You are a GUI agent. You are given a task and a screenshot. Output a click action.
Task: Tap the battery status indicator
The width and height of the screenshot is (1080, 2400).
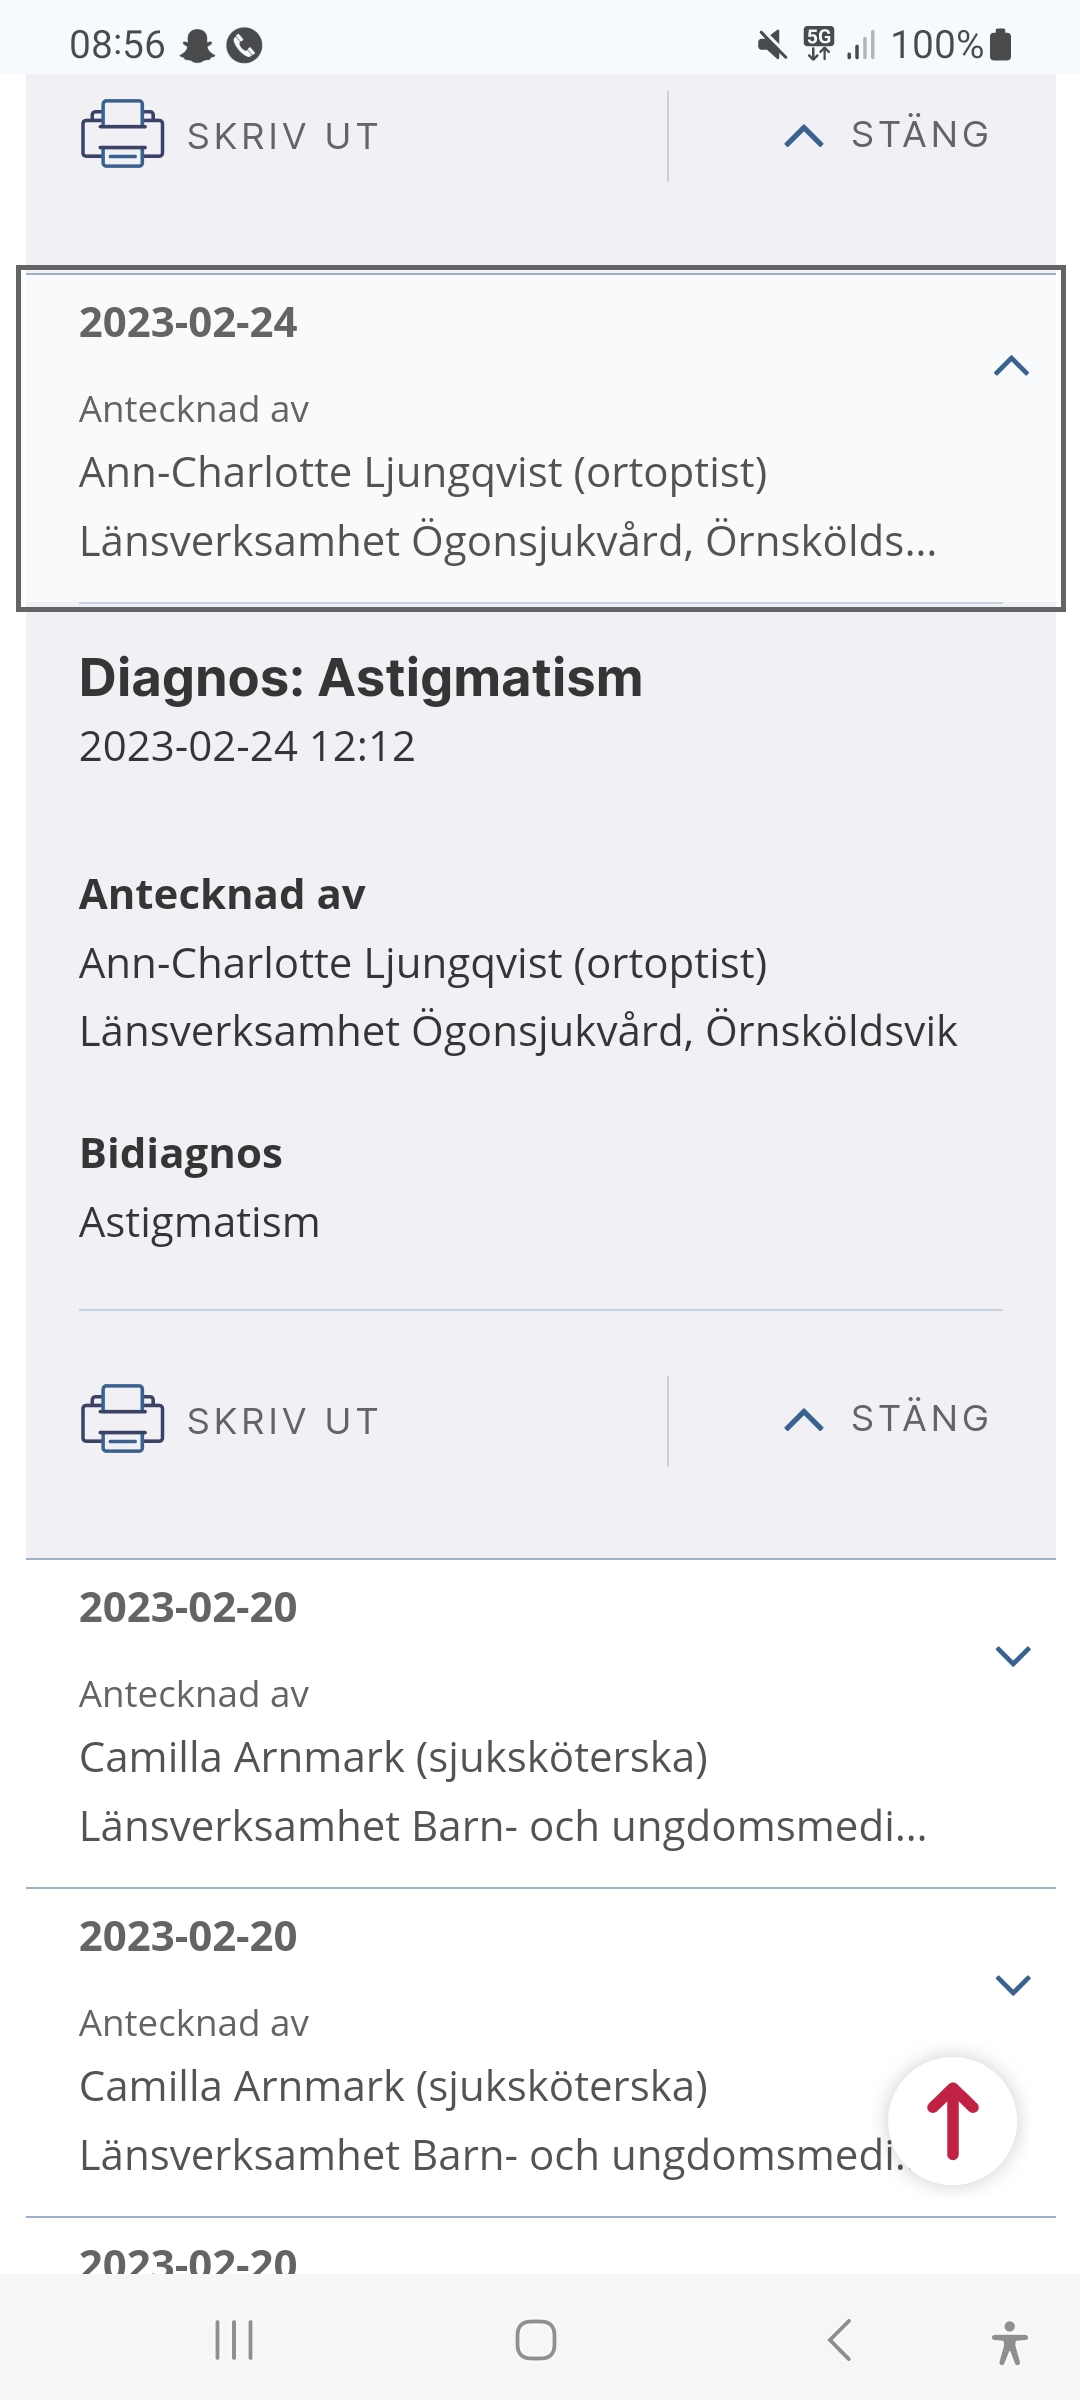click(x=1000, y=45)
